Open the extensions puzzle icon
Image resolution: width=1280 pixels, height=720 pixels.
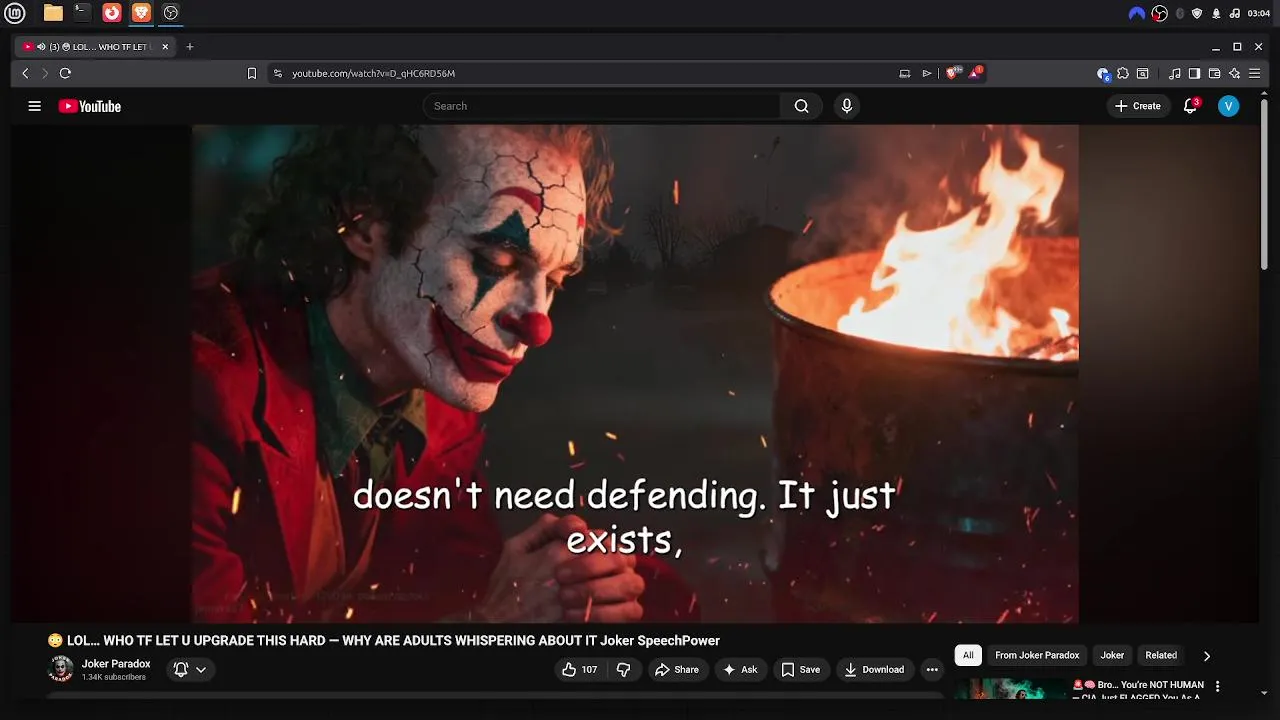pyautogui.click(x=1123, y=73)
